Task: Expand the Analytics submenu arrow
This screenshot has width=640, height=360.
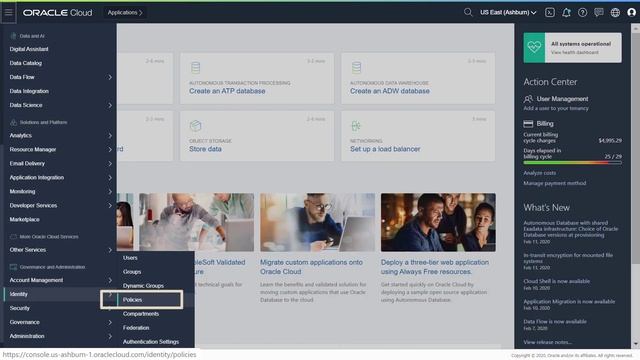Action: 110,136
